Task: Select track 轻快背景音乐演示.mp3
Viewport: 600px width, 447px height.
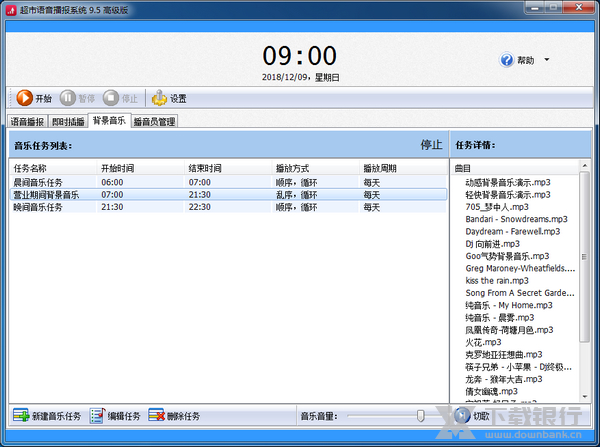Action: (508, 194)
